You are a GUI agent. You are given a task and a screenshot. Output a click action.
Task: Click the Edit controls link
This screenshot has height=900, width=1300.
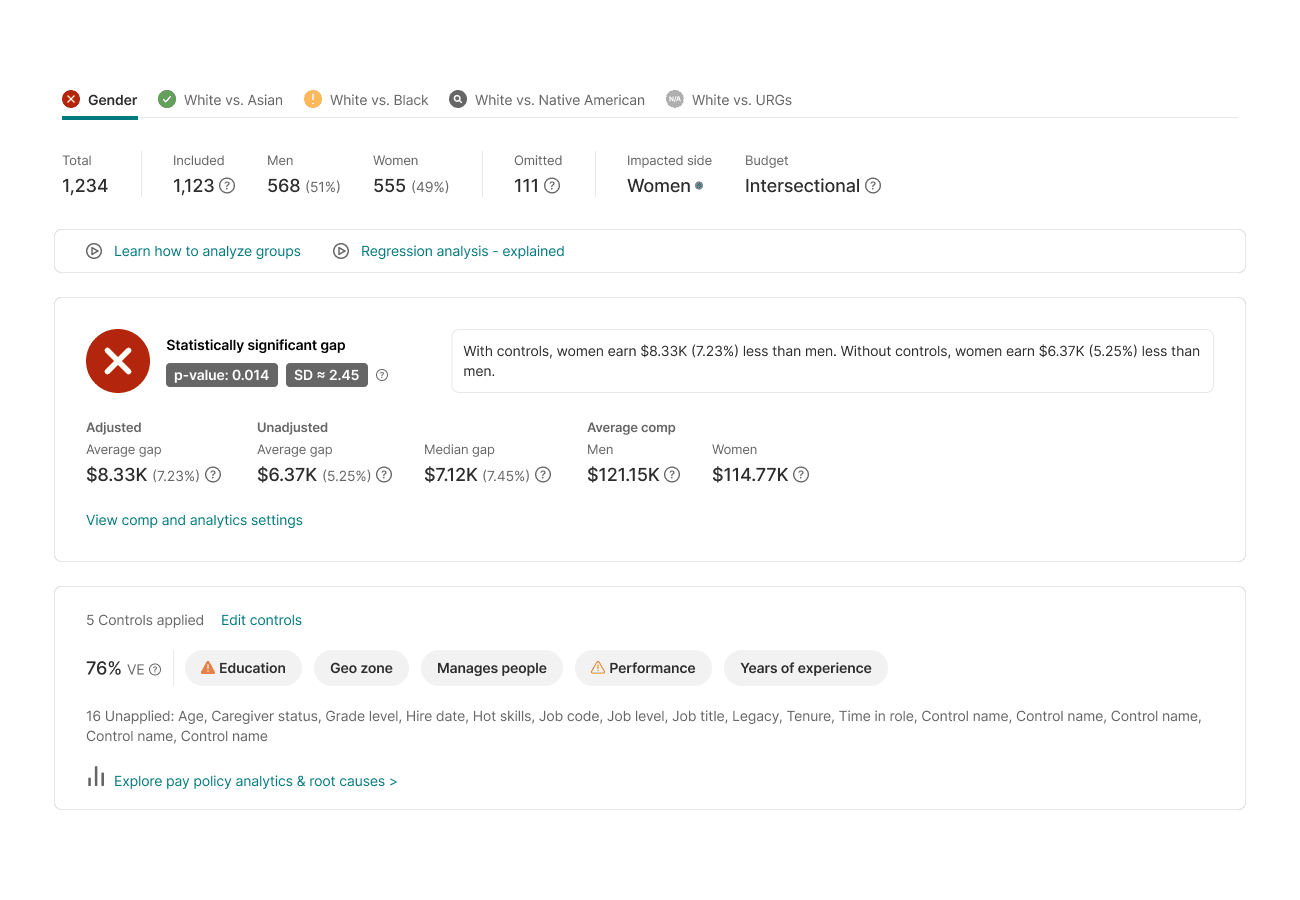tap(261, 620)
